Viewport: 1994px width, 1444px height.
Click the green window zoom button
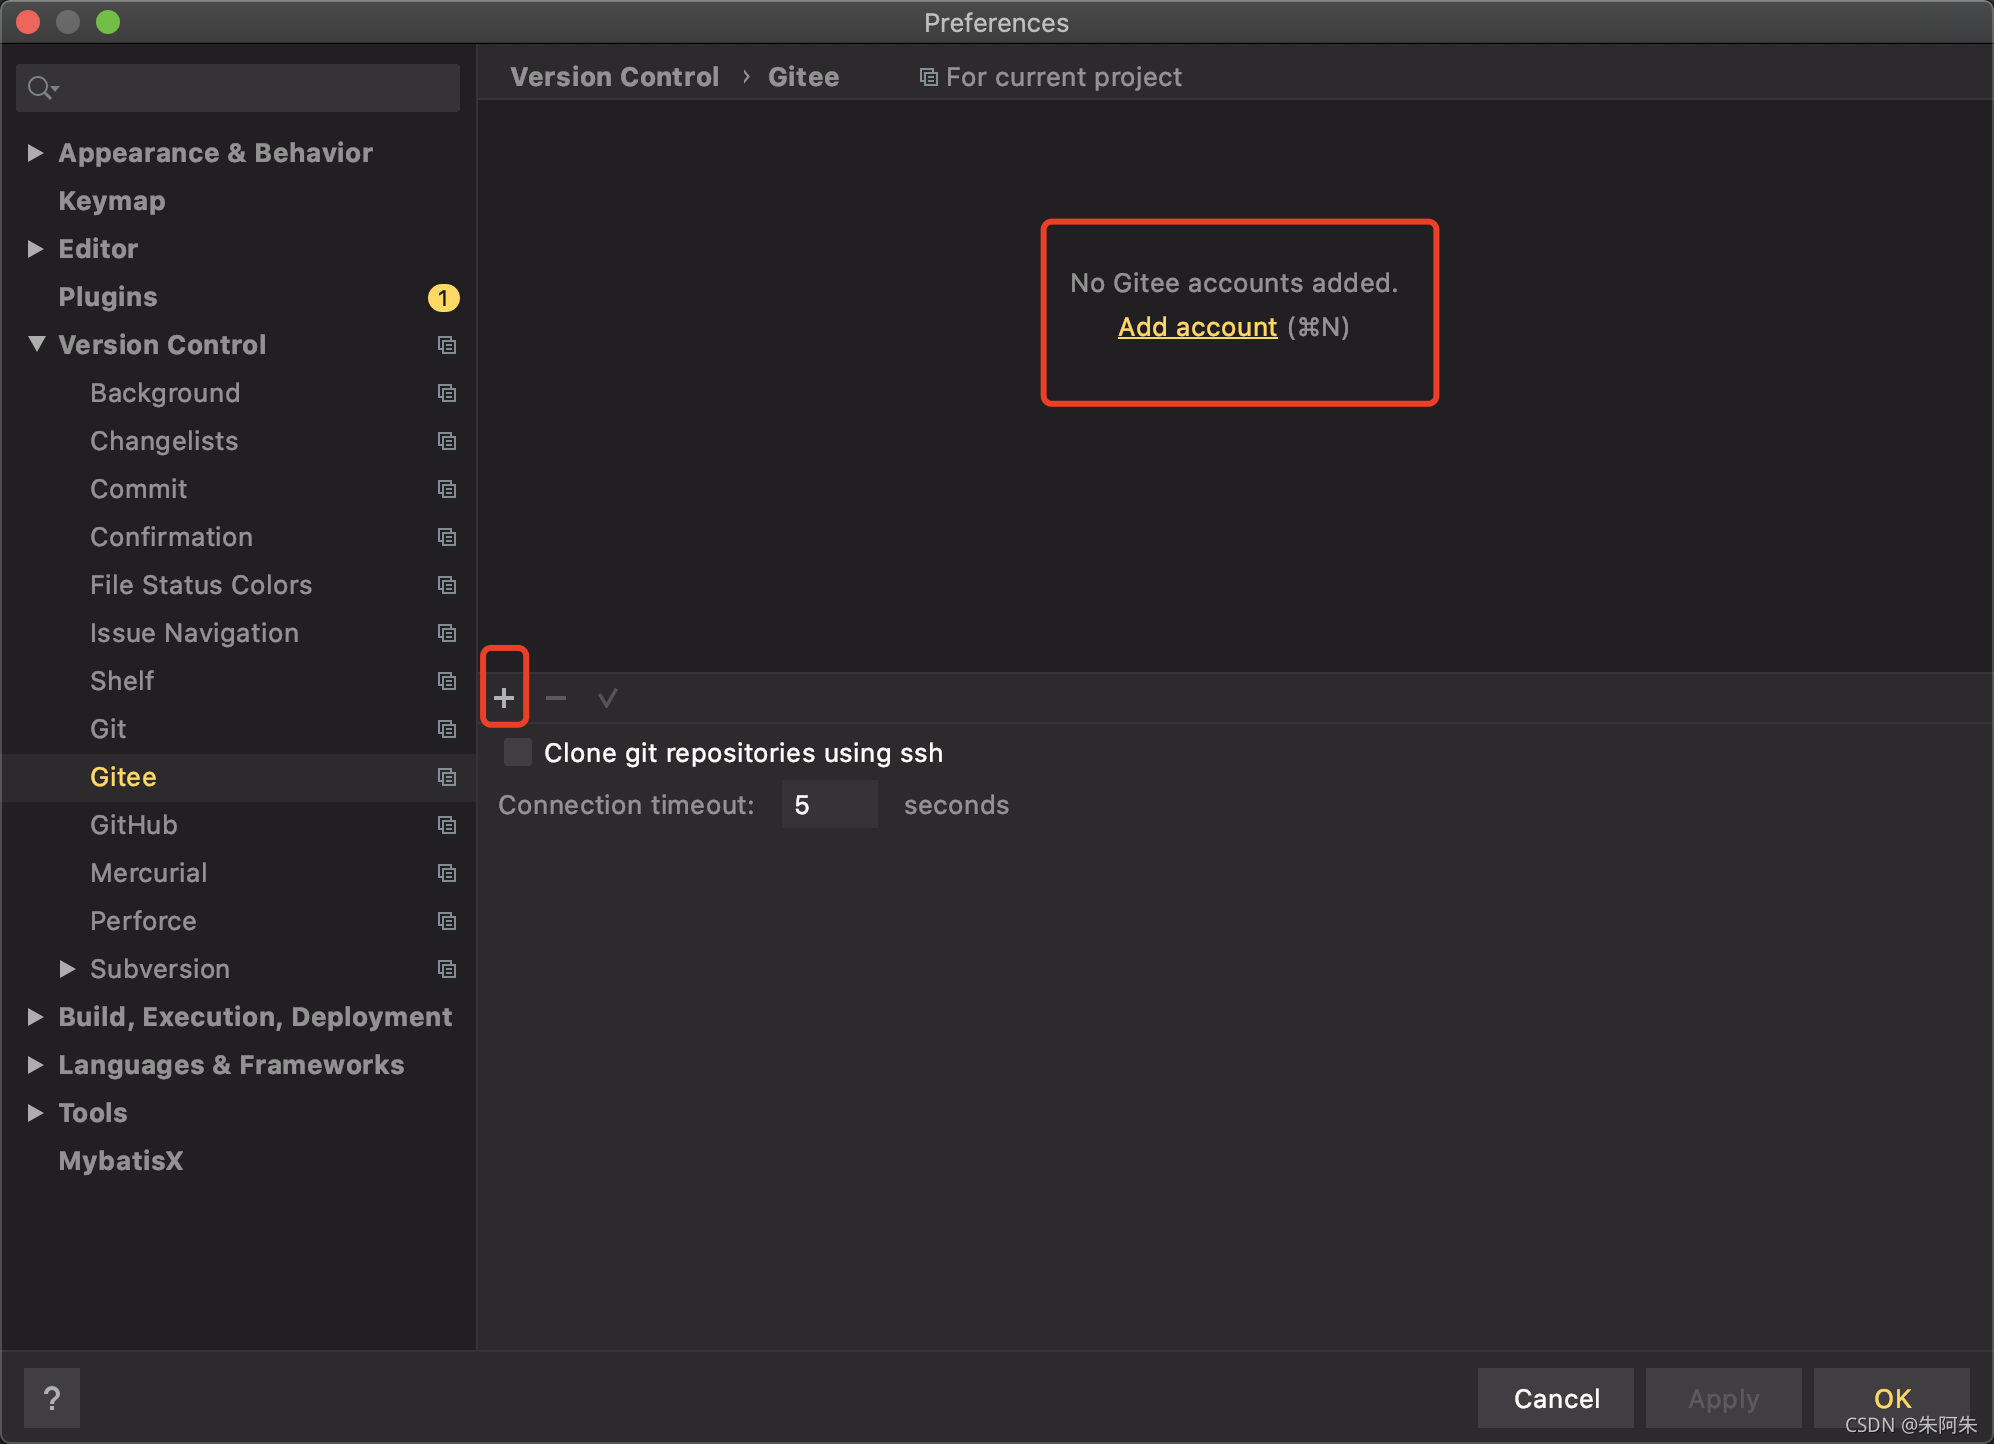click(108, 22)
